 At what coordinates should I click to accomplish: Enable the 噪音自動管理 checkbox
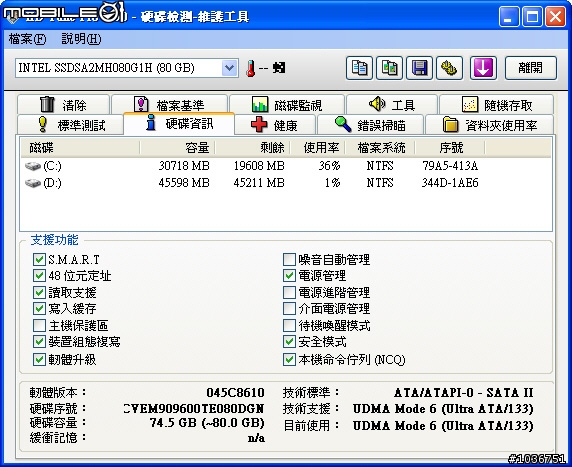[x=289, y=259]
